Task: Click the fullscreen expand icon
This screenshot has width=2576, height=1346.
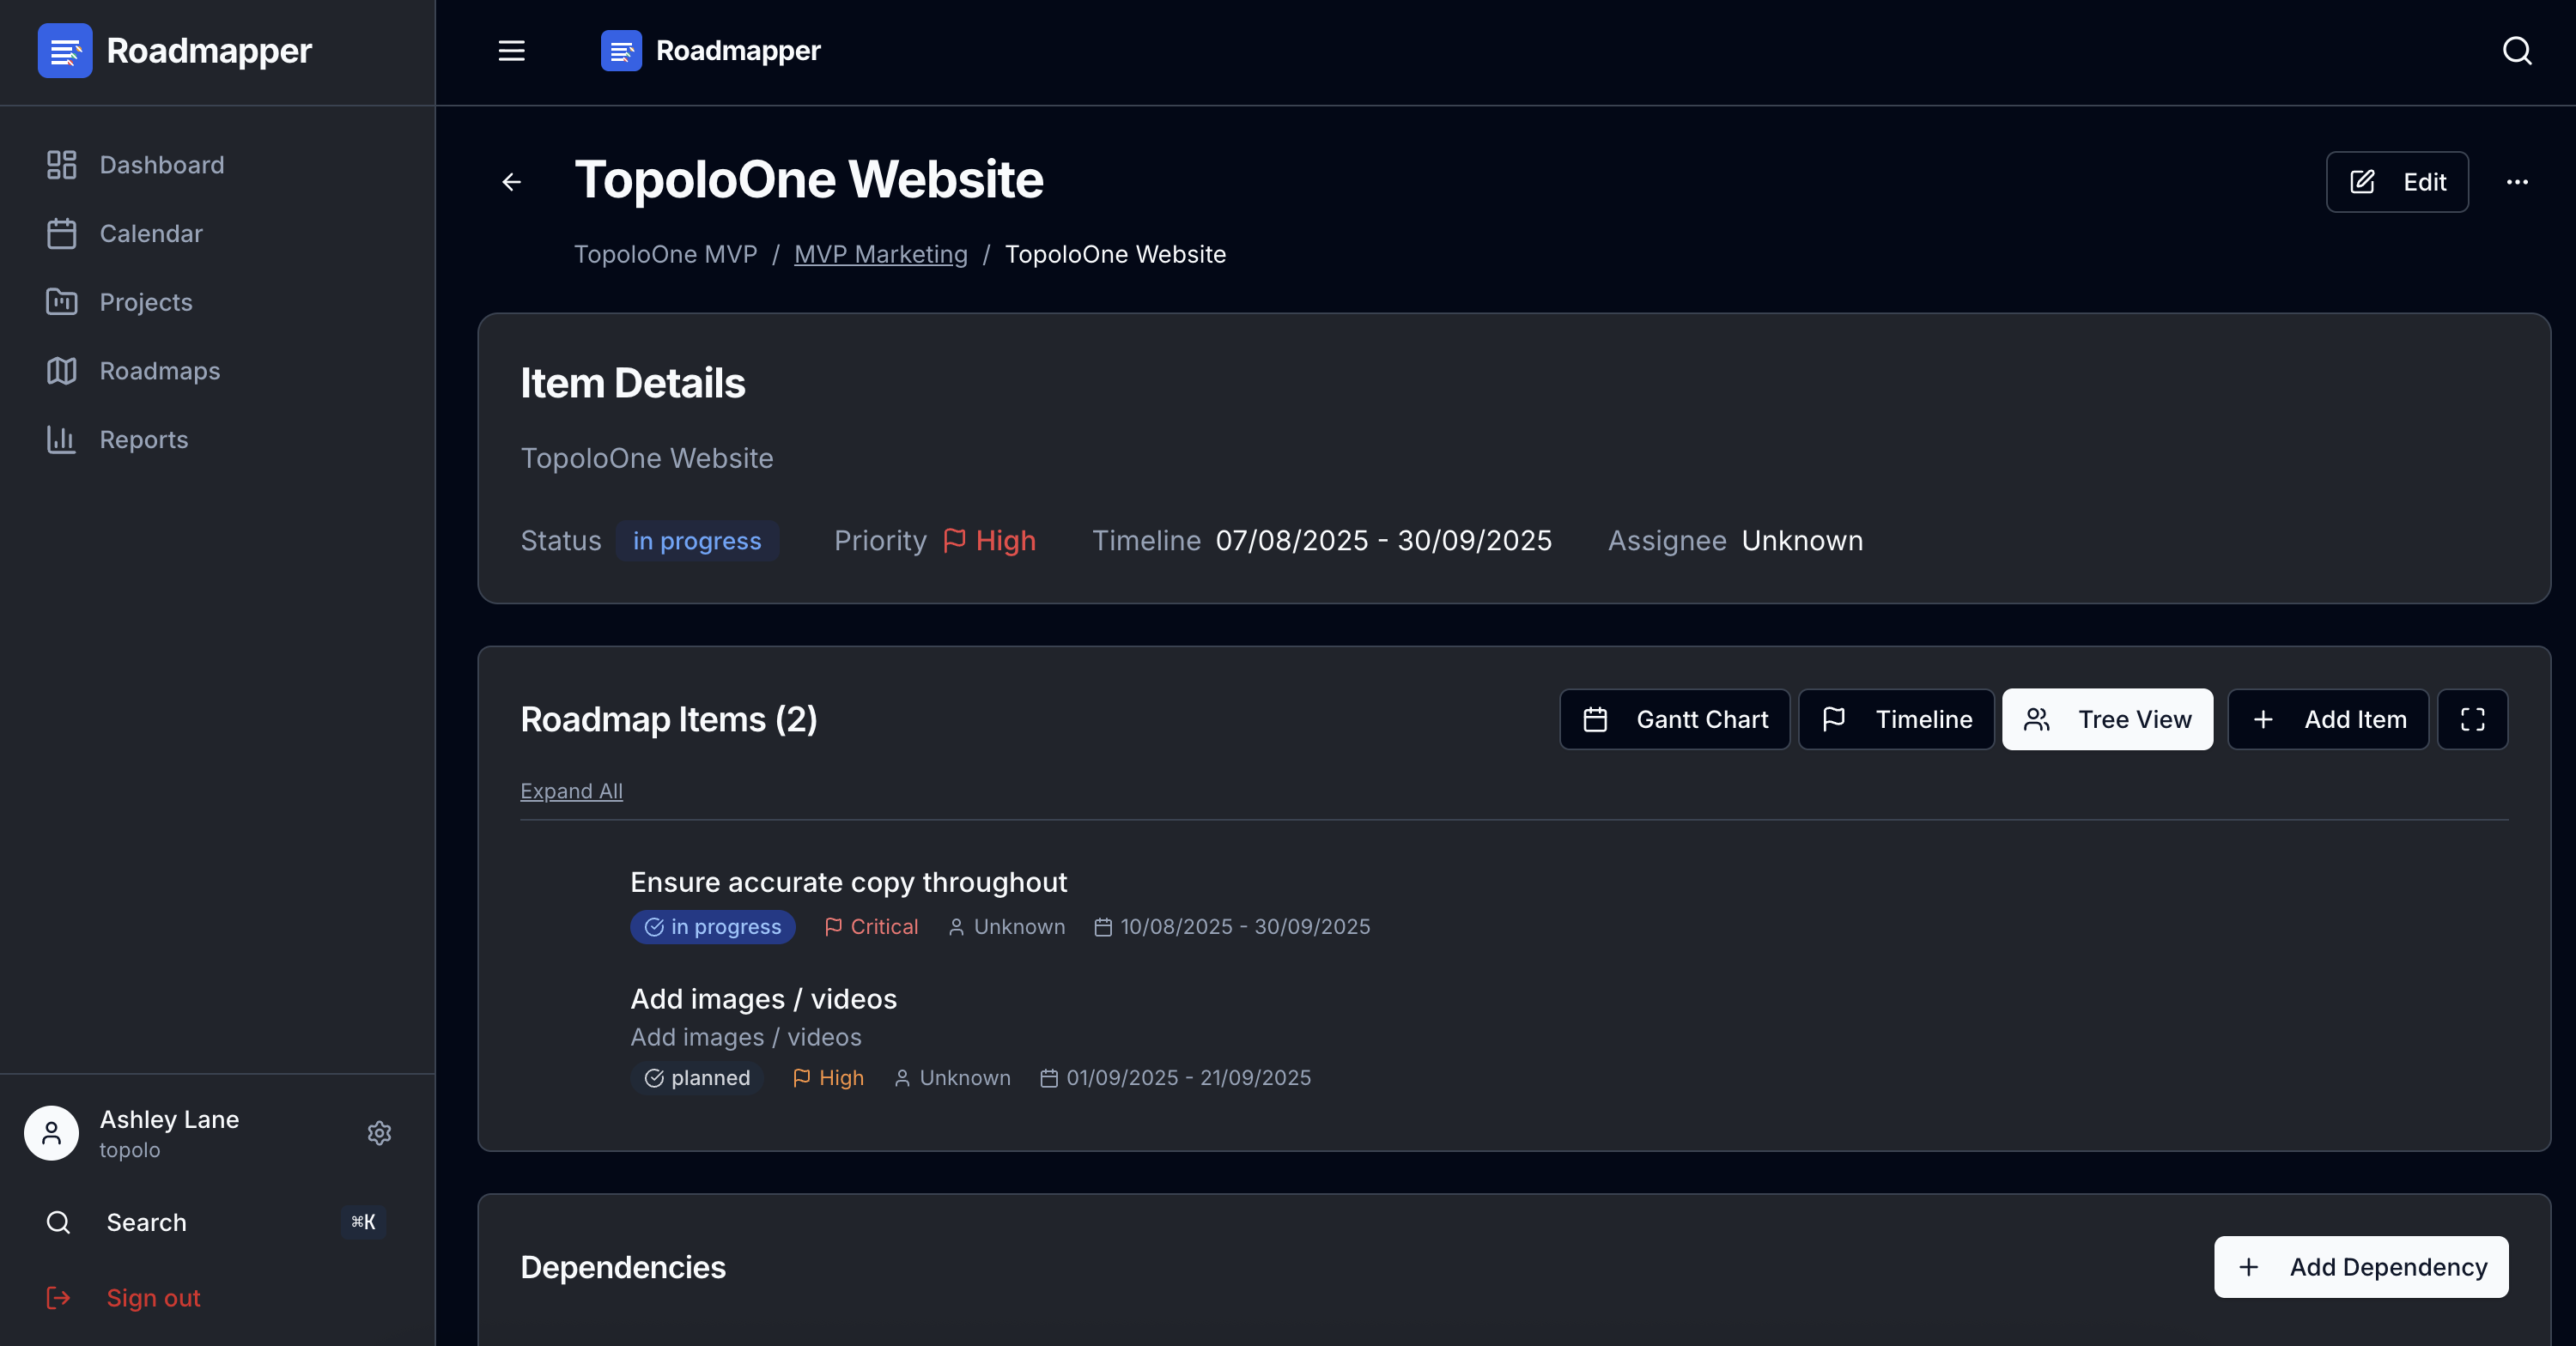Action: click(x=2472, y=719)
